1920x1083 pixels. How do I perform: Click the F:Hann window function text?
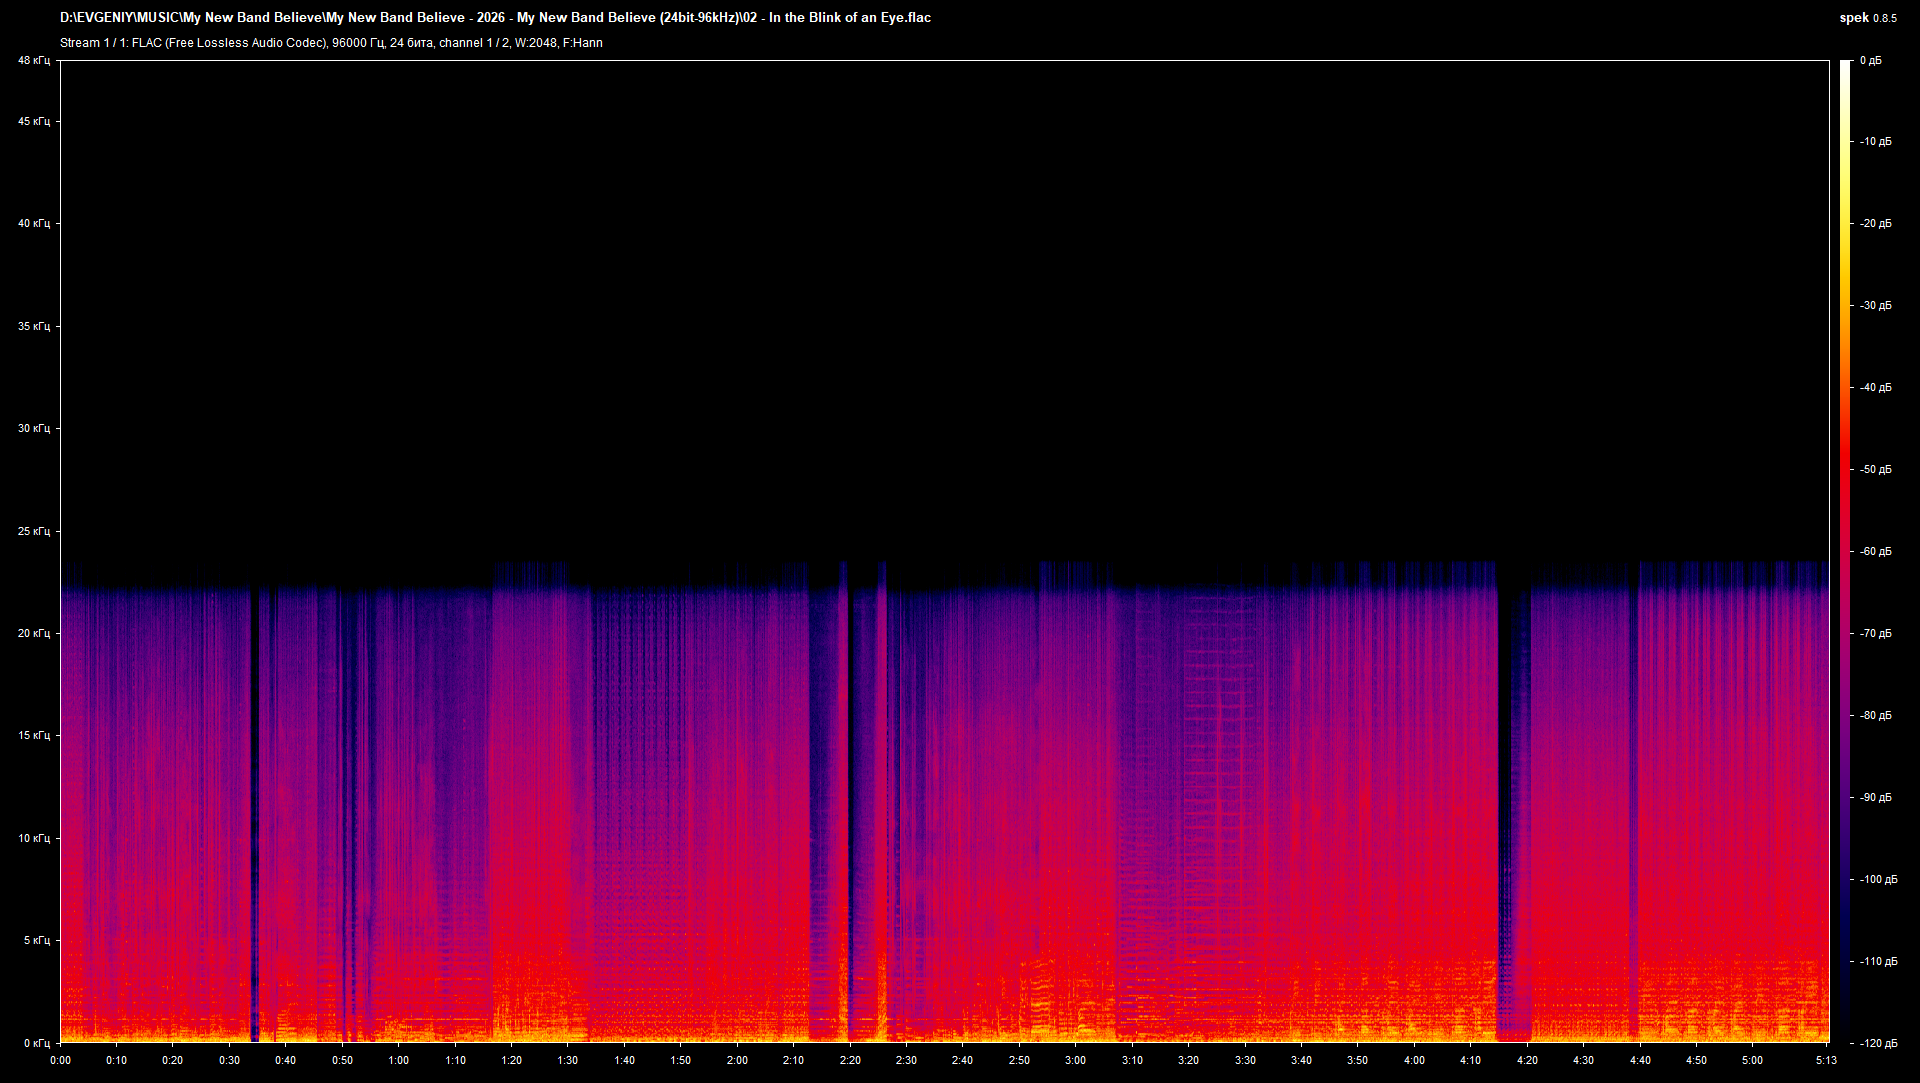tap(583, 43)
